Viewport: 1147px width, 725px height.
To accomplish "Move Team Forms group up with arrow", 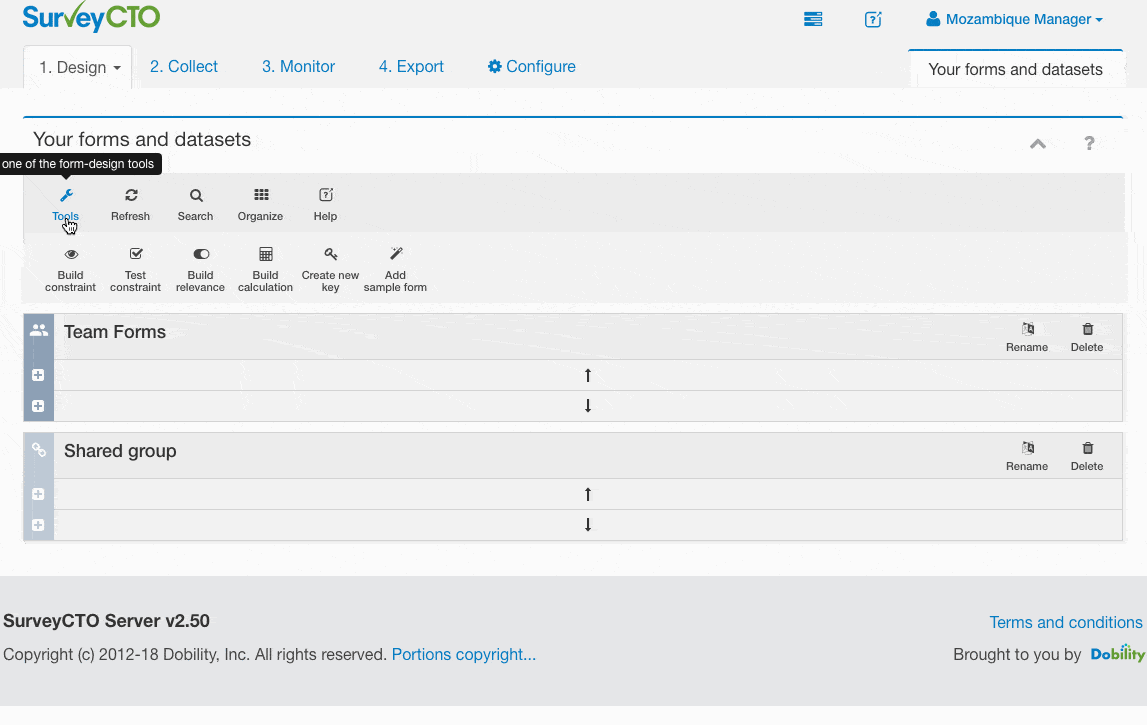I will point(588,375).
